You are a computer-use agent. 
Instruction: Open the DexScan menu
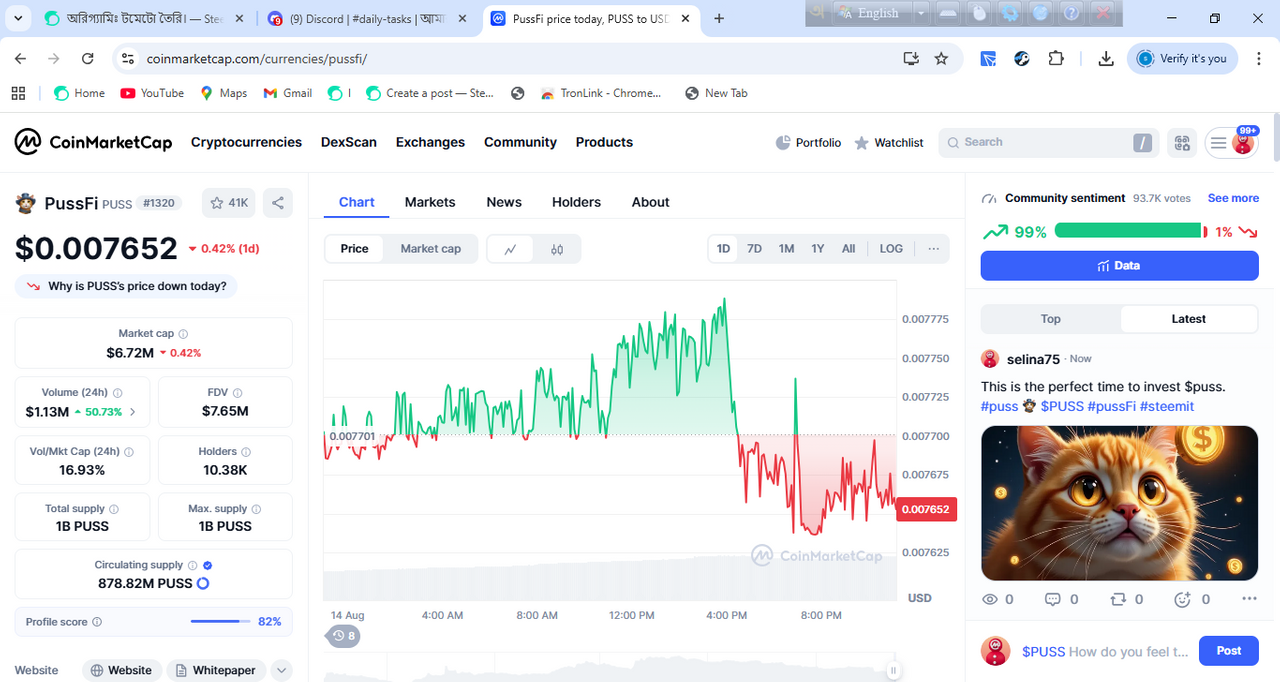[349, 142]
